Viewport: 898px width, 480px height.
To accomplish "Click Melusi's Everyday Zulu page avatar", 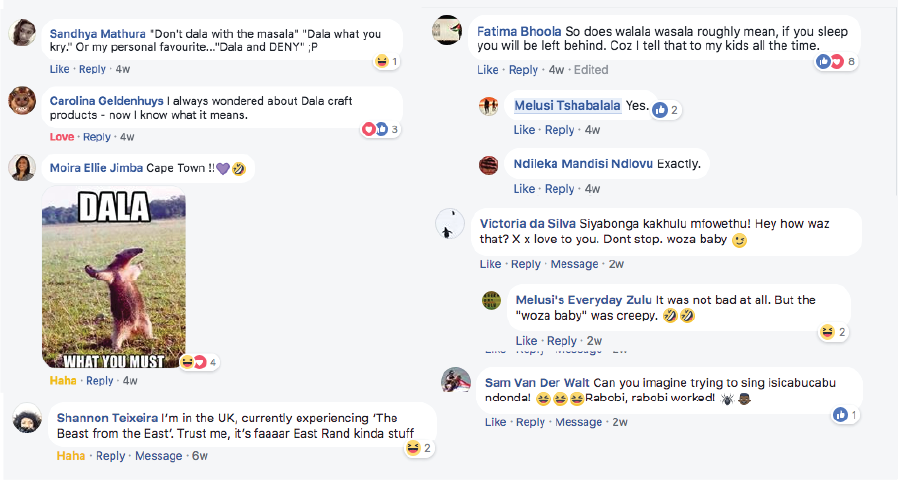I will (x=491, y=300).
